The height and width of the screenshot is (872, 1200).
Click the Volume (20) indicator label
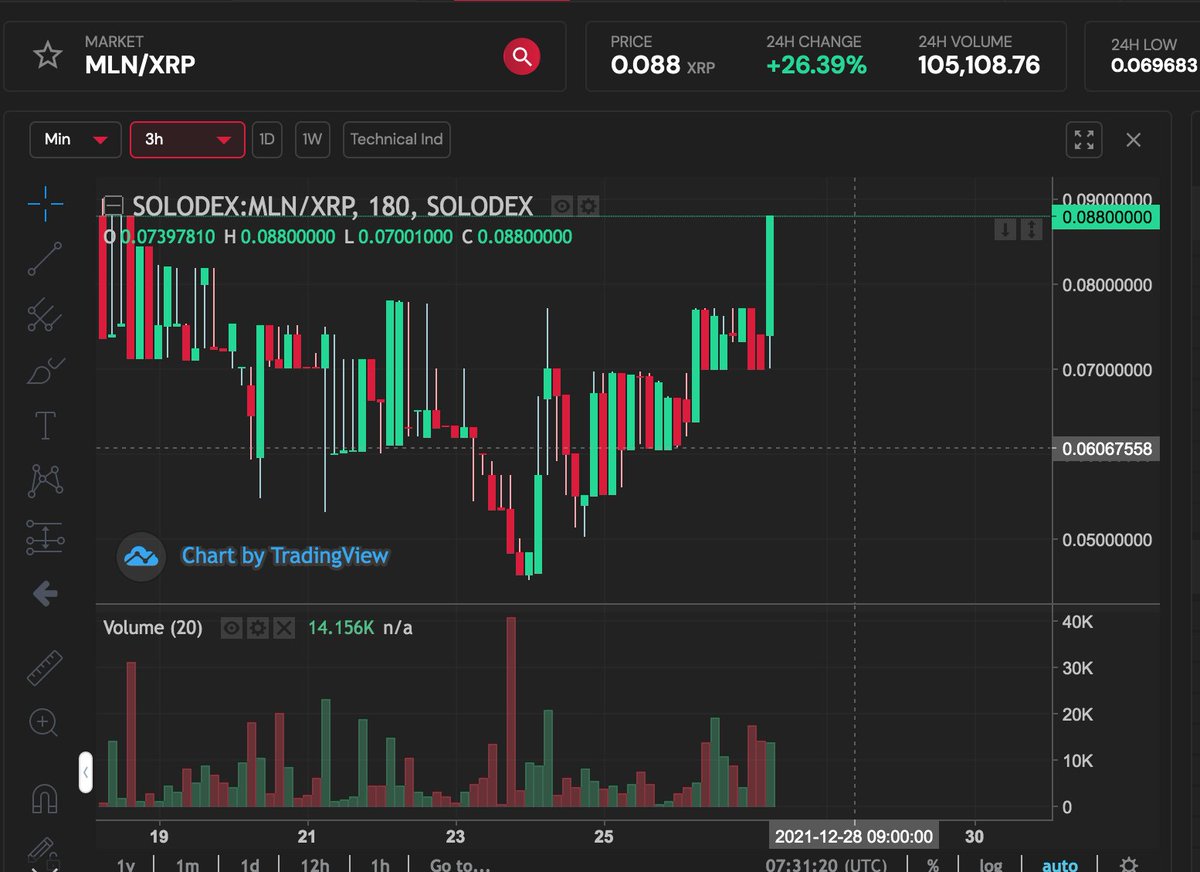153,628
